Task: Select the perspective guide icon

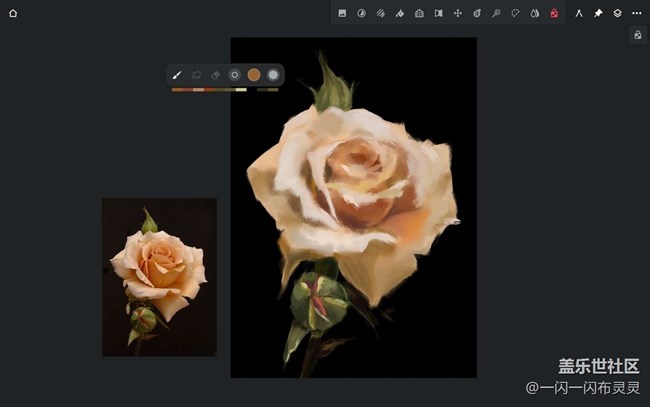Action: pos(419,13)
